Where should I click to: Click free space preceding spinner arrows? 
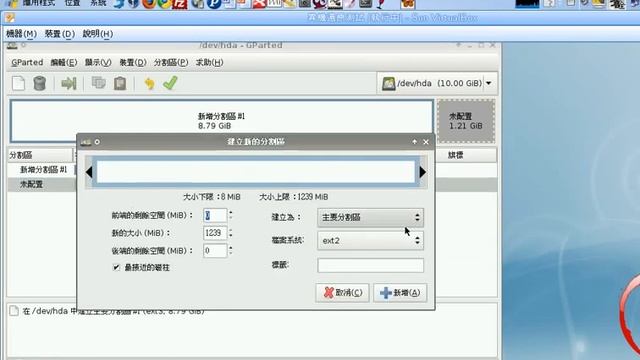[231, 215]
